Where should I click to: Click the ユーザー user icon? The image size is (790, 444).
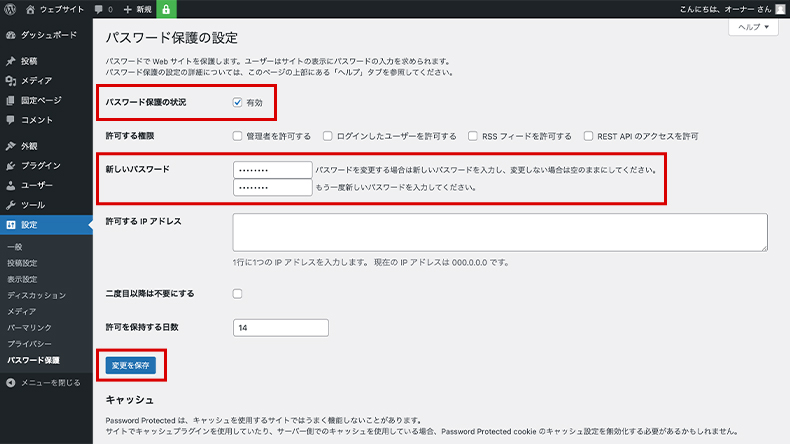11,185
